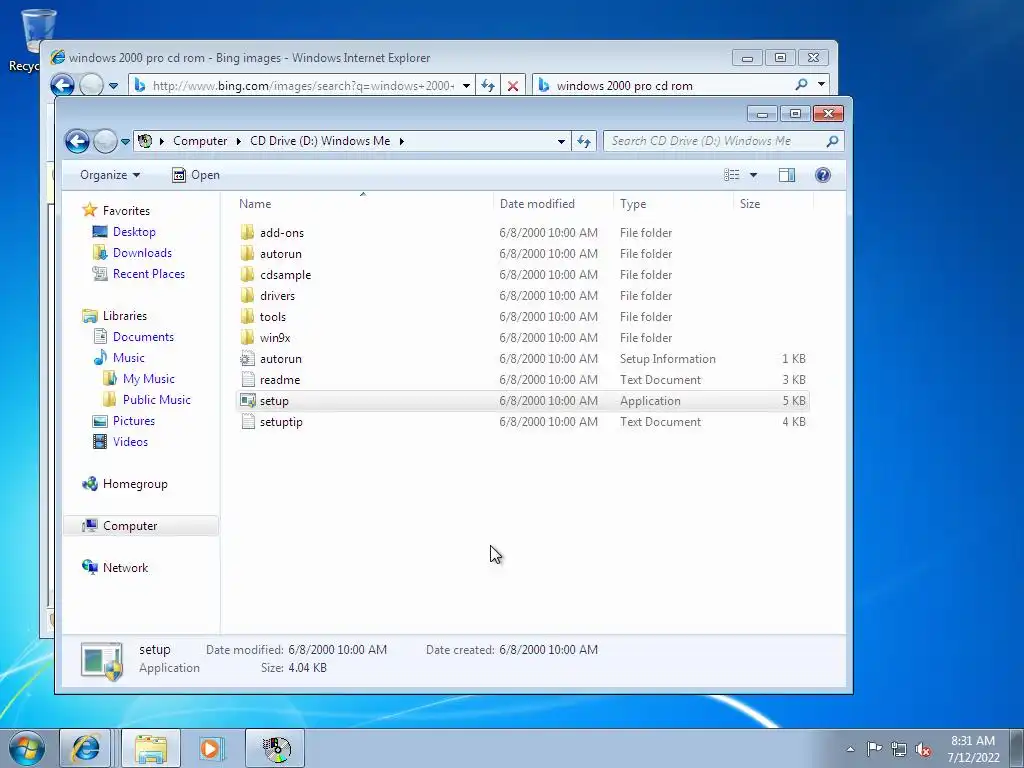
Task: Click the Internet Explorer forward button
Action: (x=91, y=86)
